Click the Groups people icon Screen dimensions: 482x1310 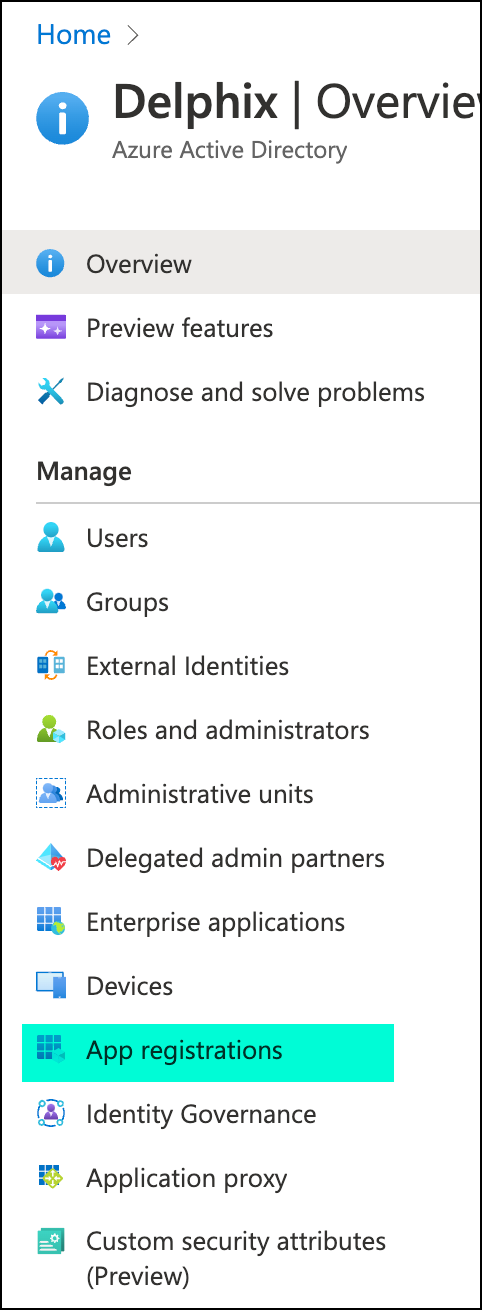[x=50, y=602]
